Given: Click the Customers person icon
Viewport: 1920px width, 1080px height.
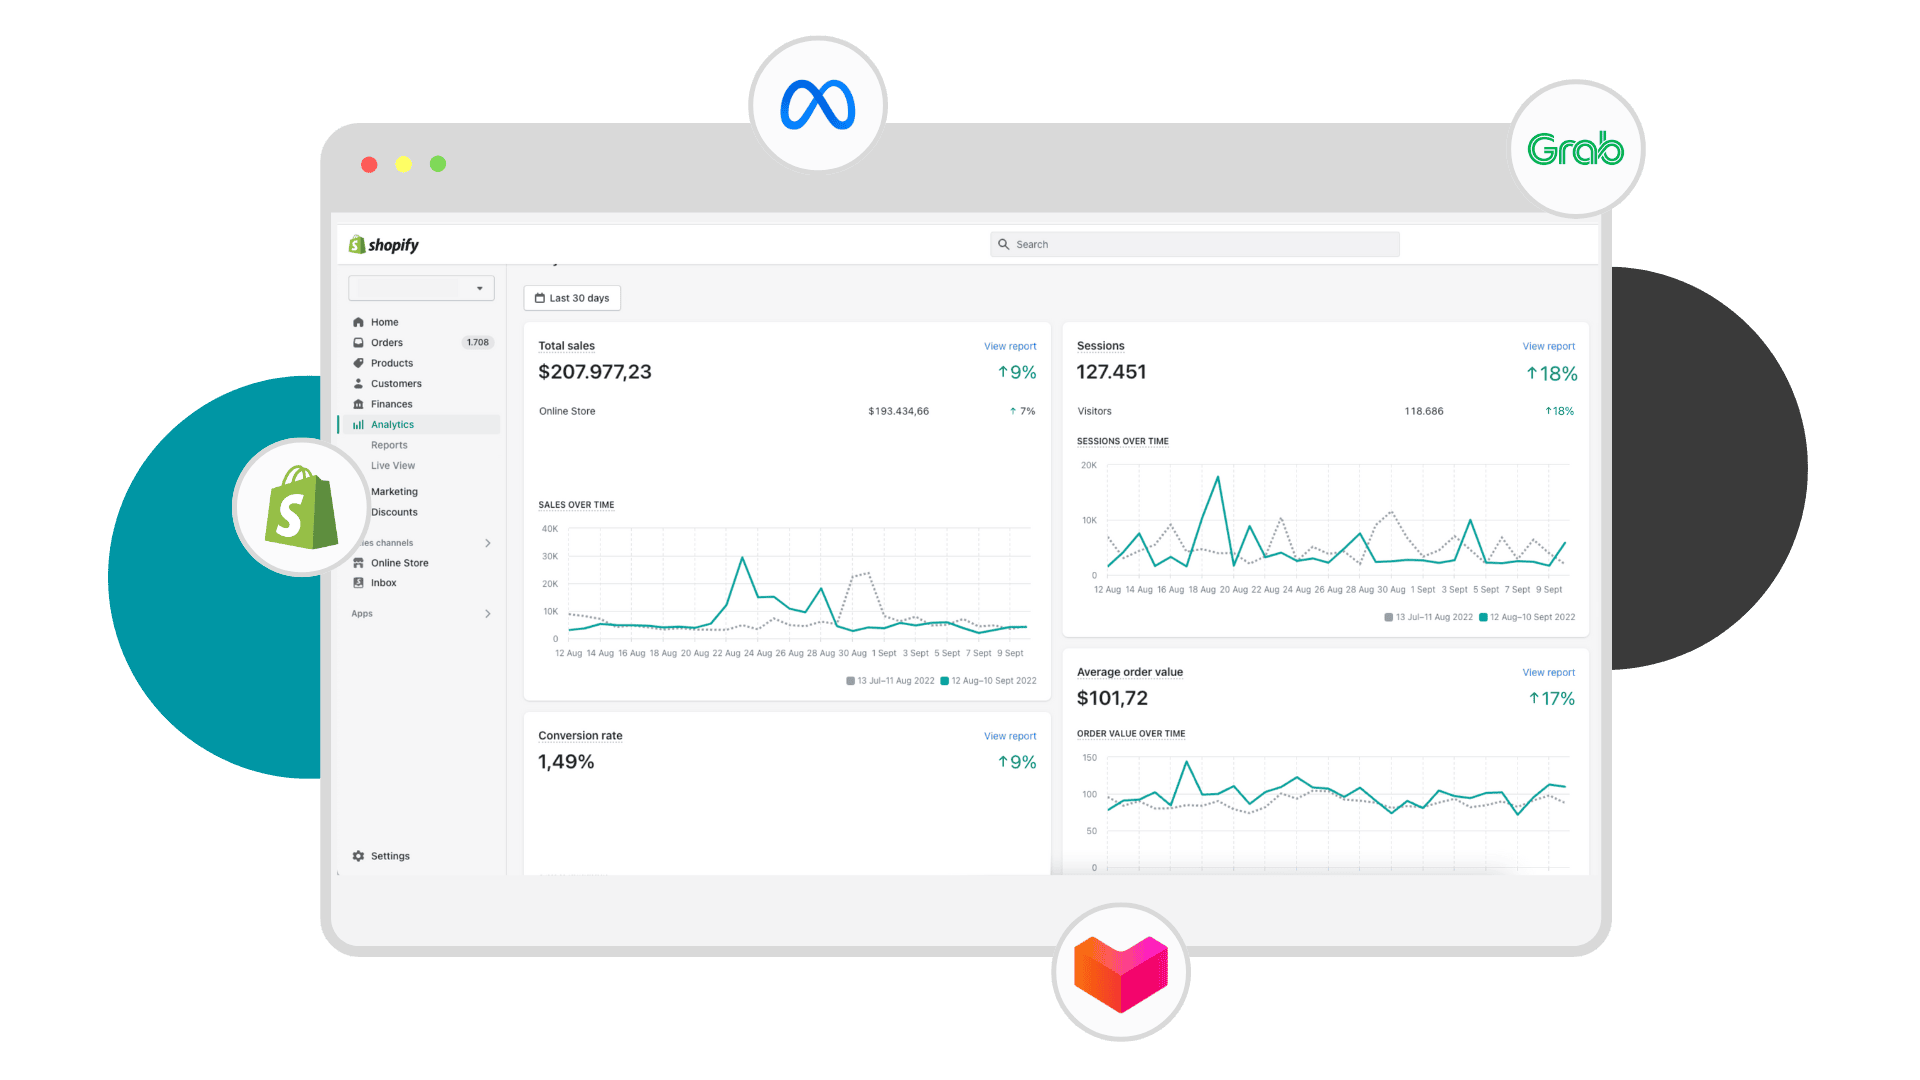Looking at the screenshot, I should pos(358,384).
